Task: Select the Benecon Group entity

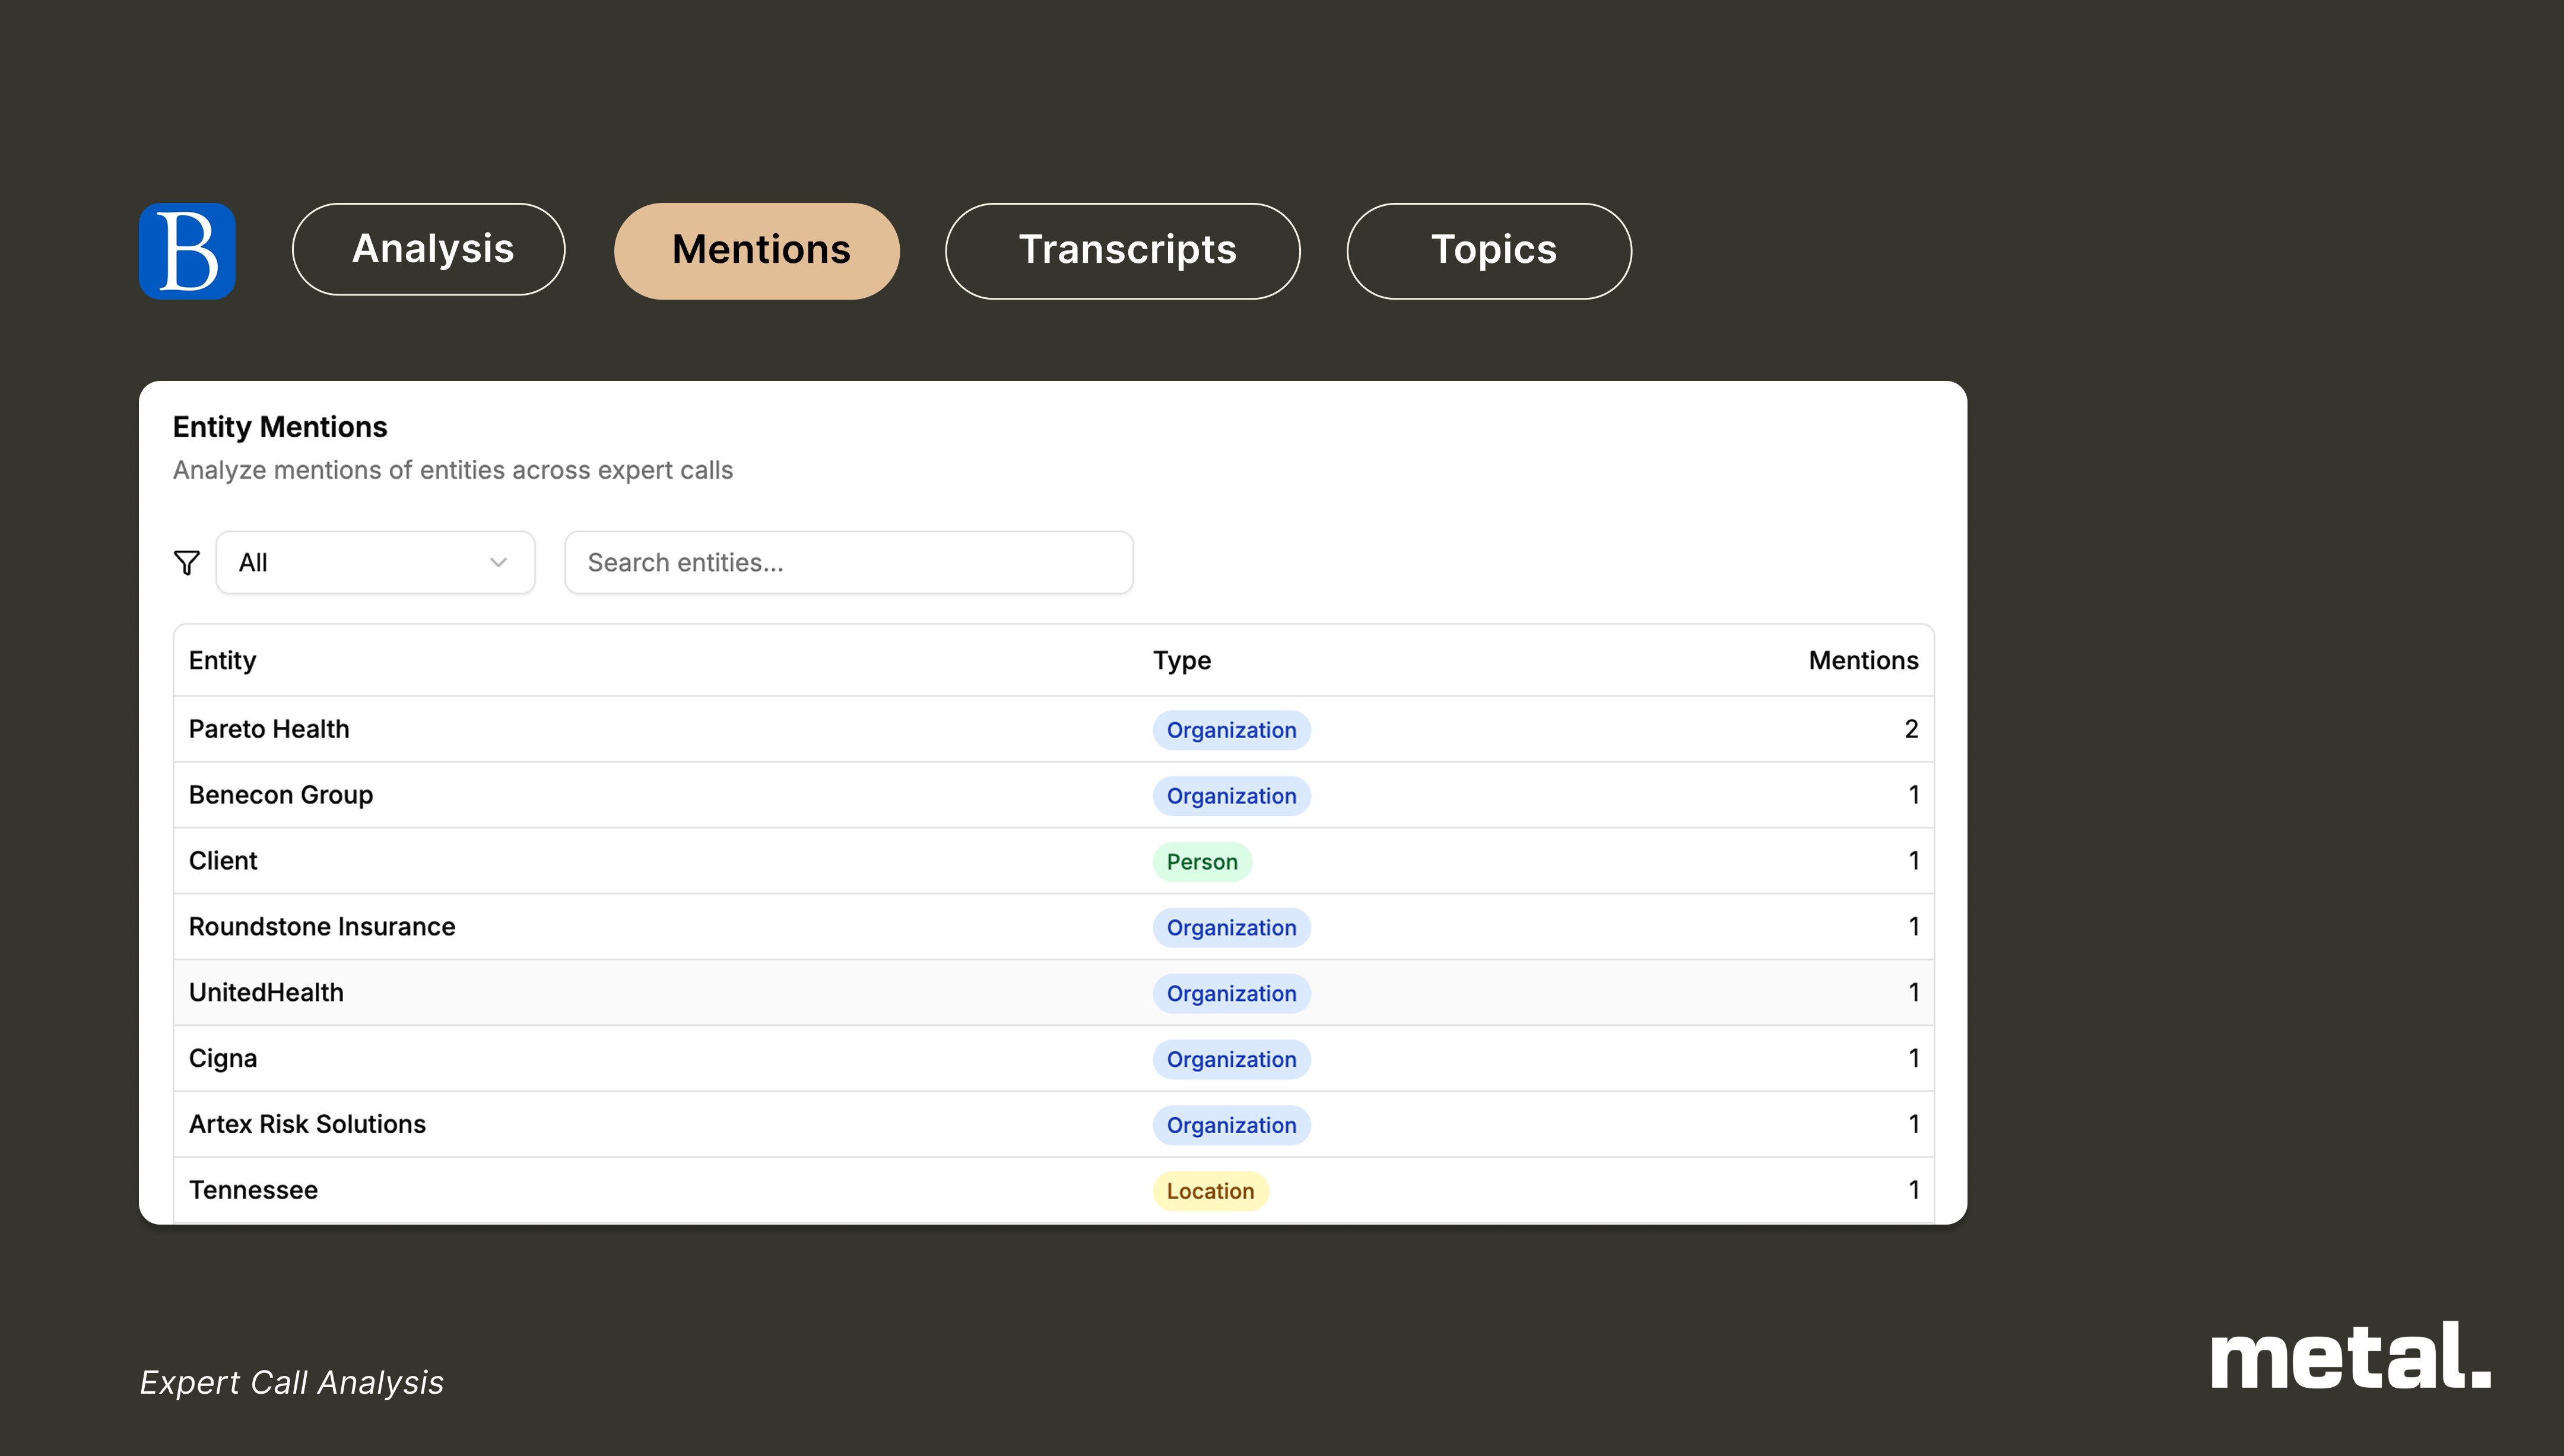Action: (x=281, y=795)
